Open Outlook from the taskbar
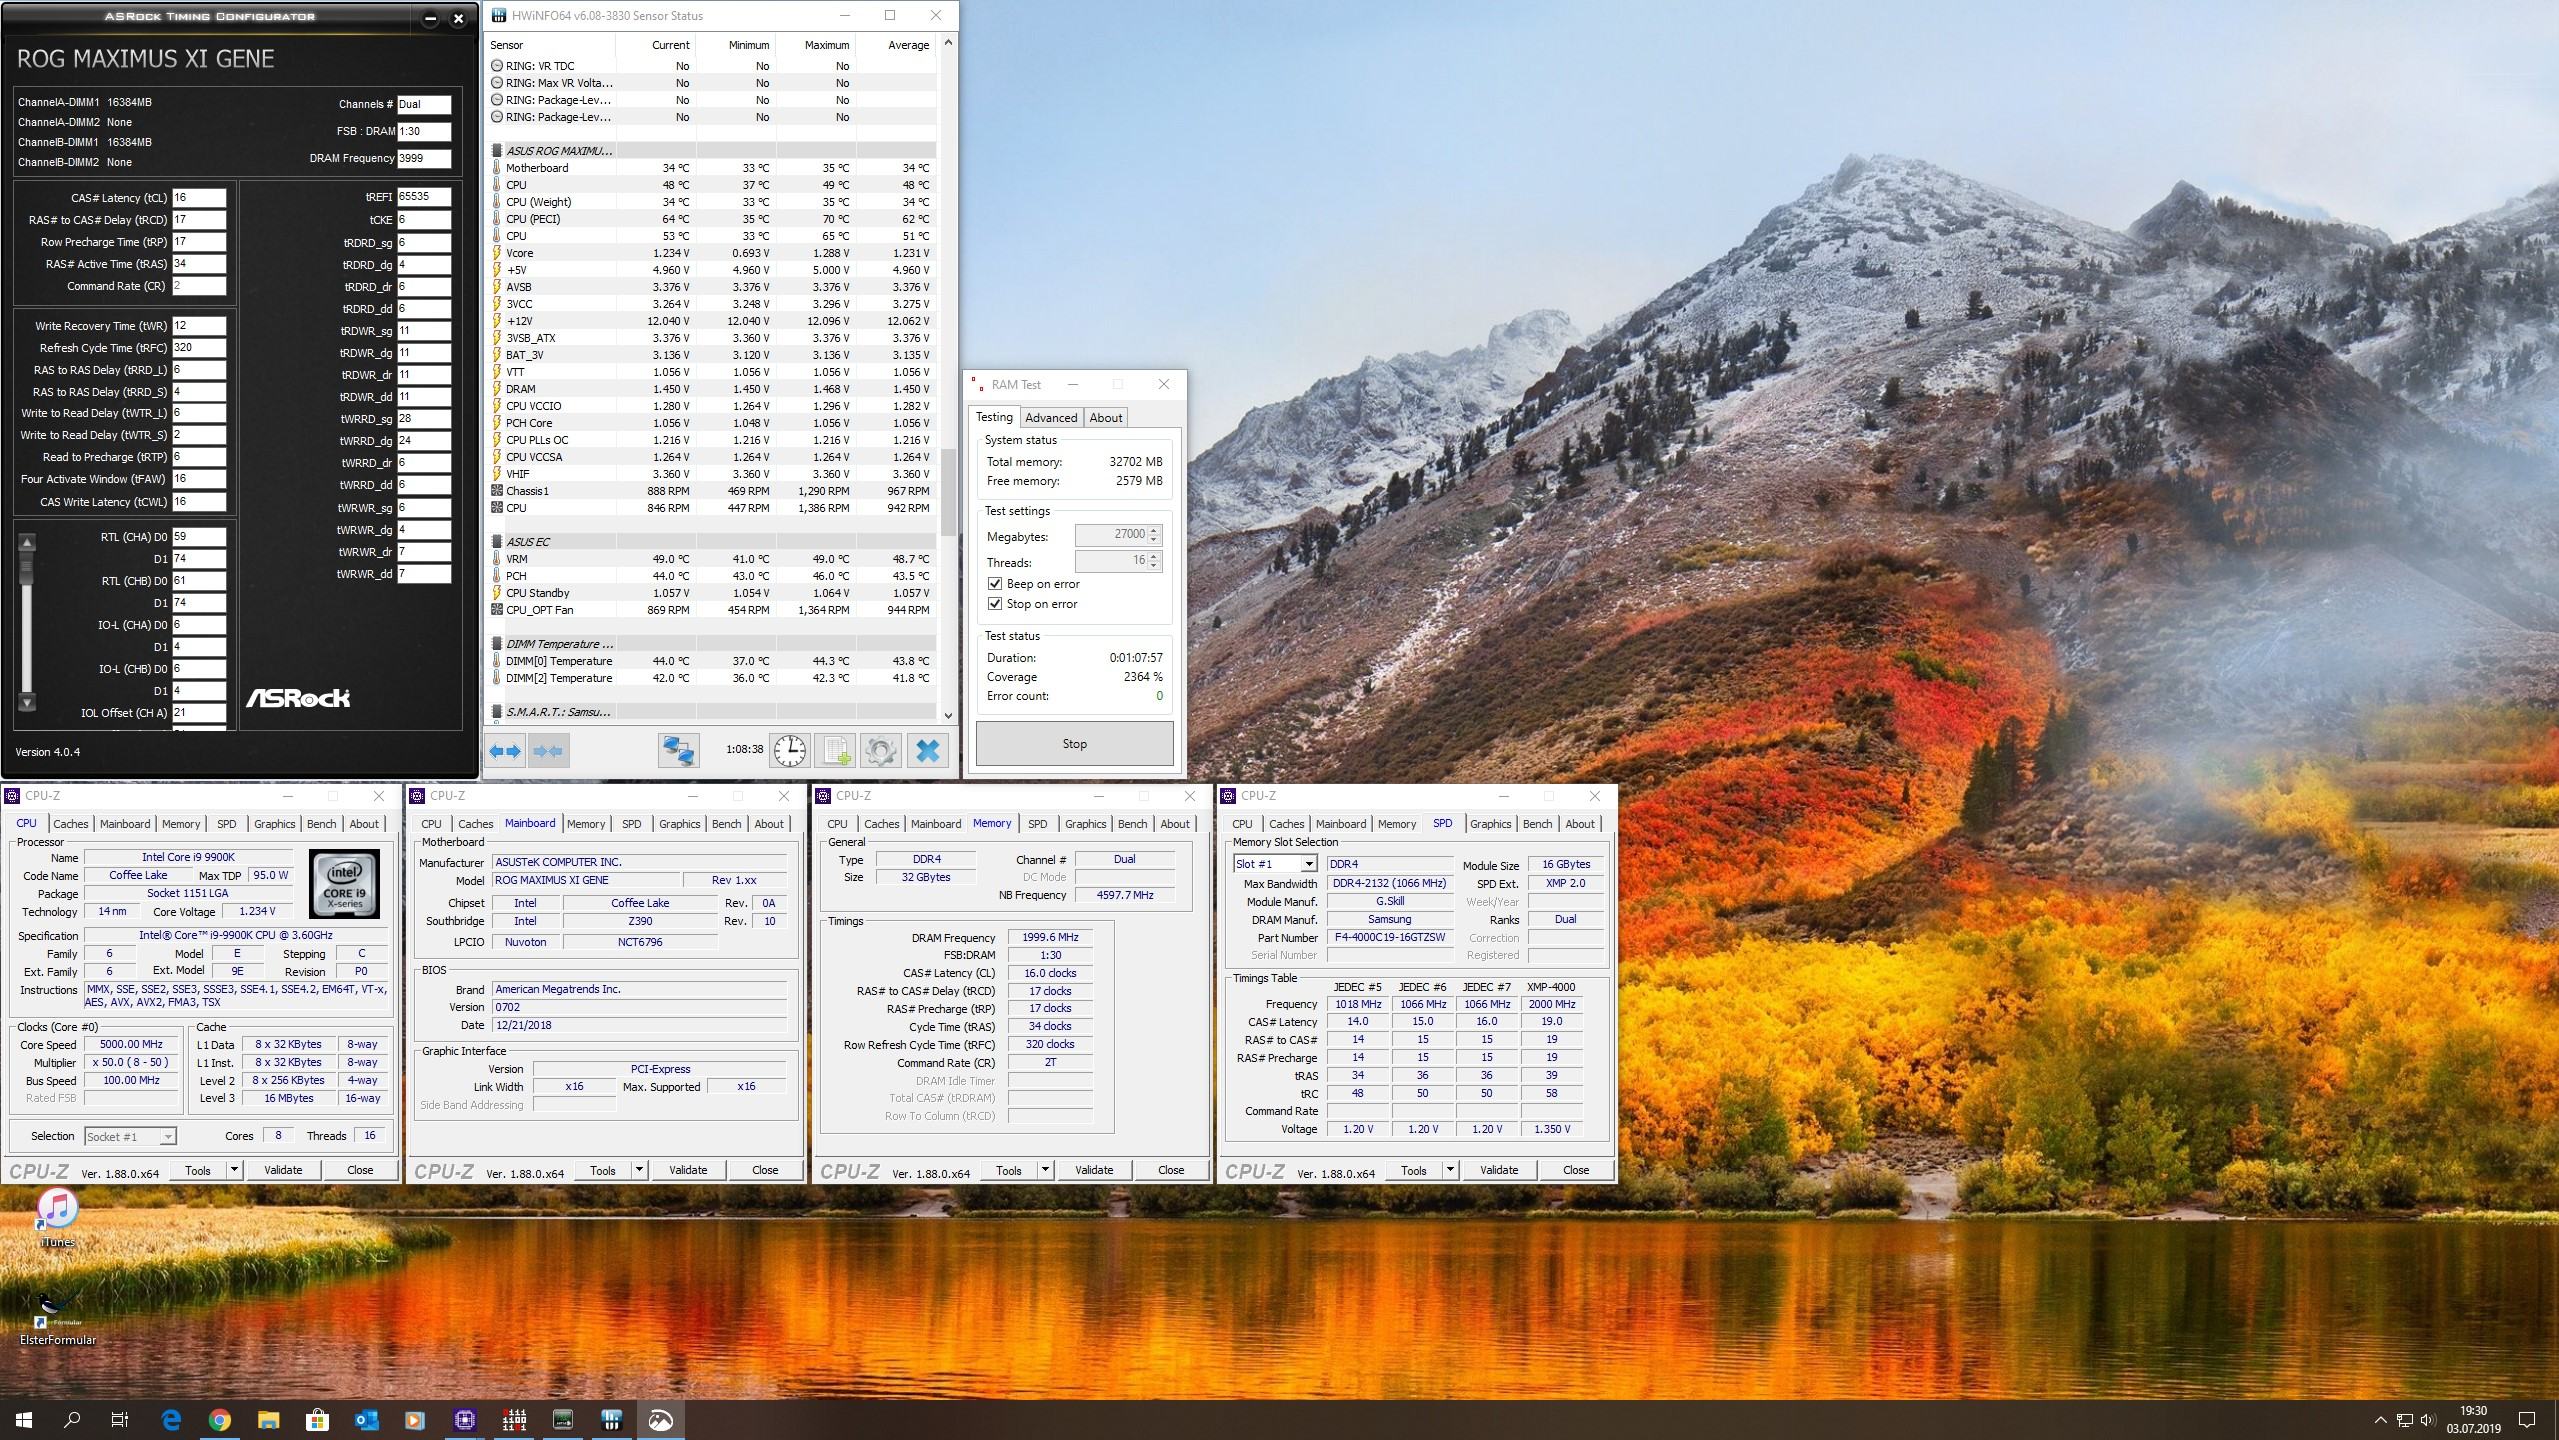 coord(366,1419)
